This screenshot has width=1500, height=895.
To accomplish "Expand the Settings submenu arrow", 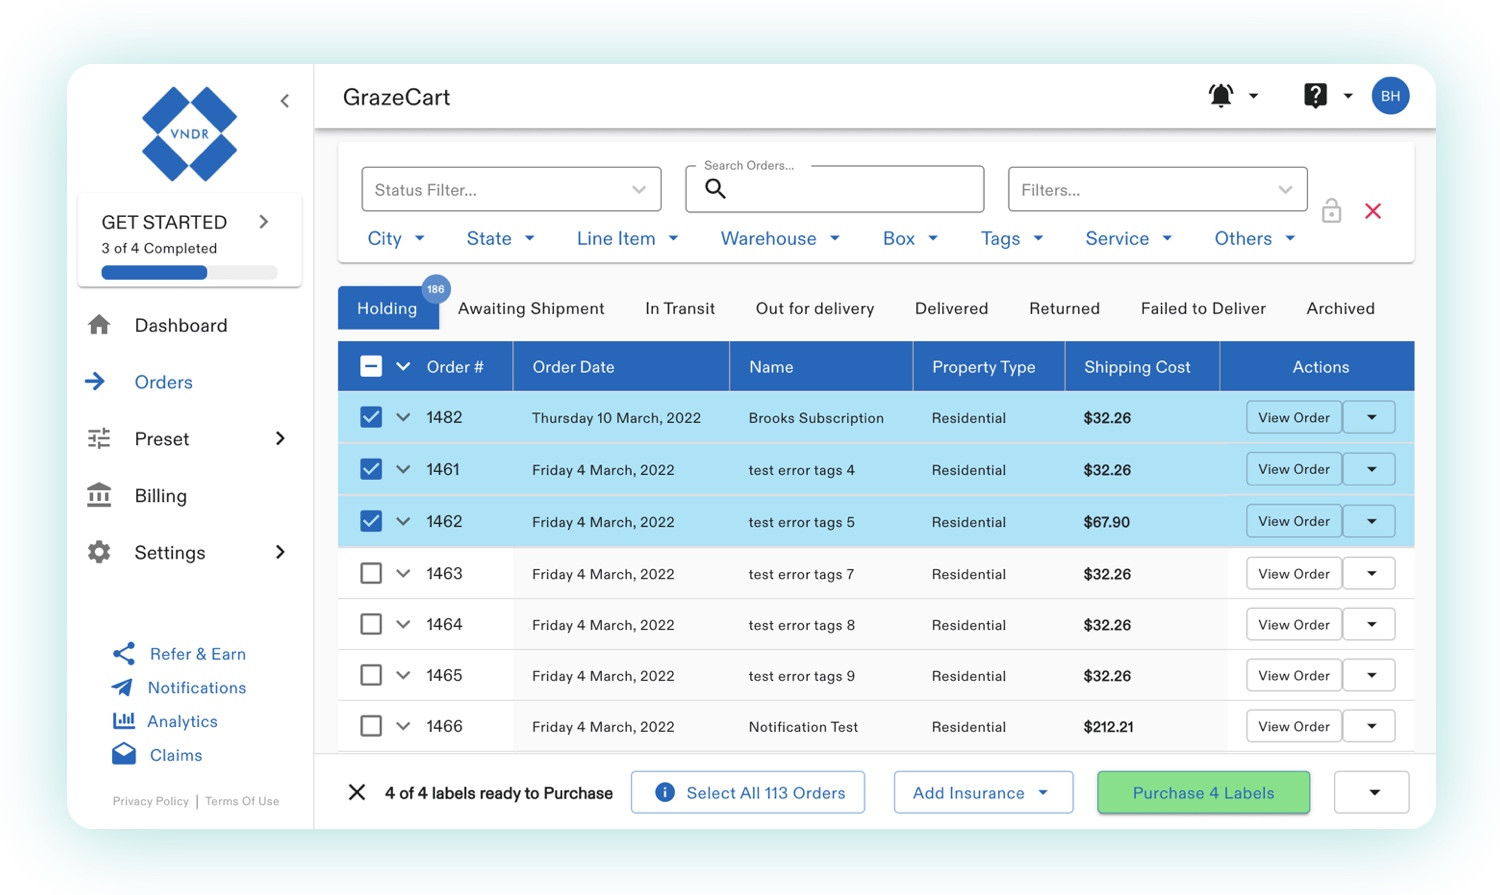I will [280, 552].
